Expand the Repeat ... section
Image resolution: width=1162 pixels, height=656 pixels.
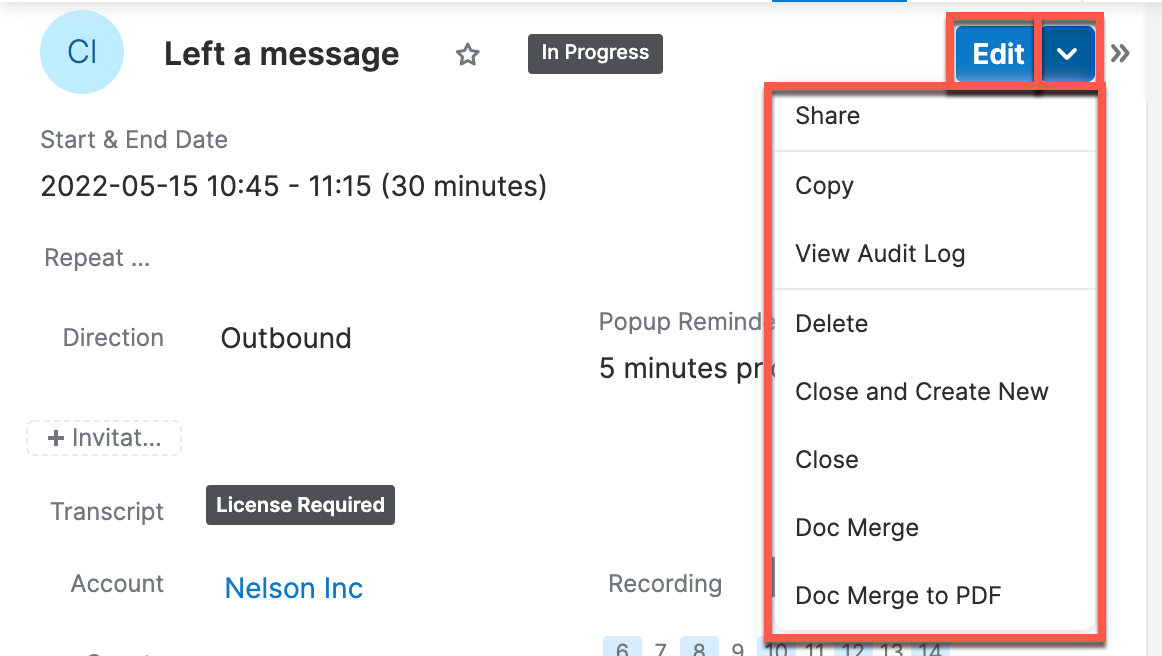[97, 258]
